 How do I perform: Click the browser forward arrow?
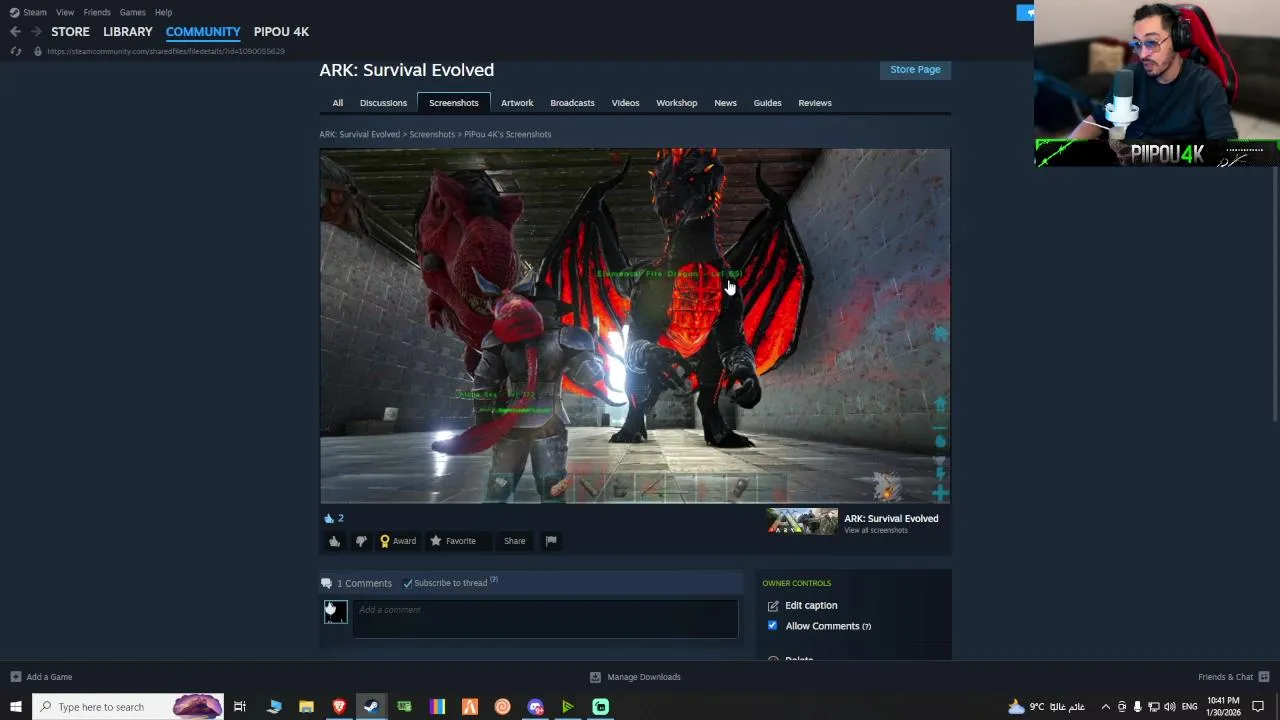point(36,32)
